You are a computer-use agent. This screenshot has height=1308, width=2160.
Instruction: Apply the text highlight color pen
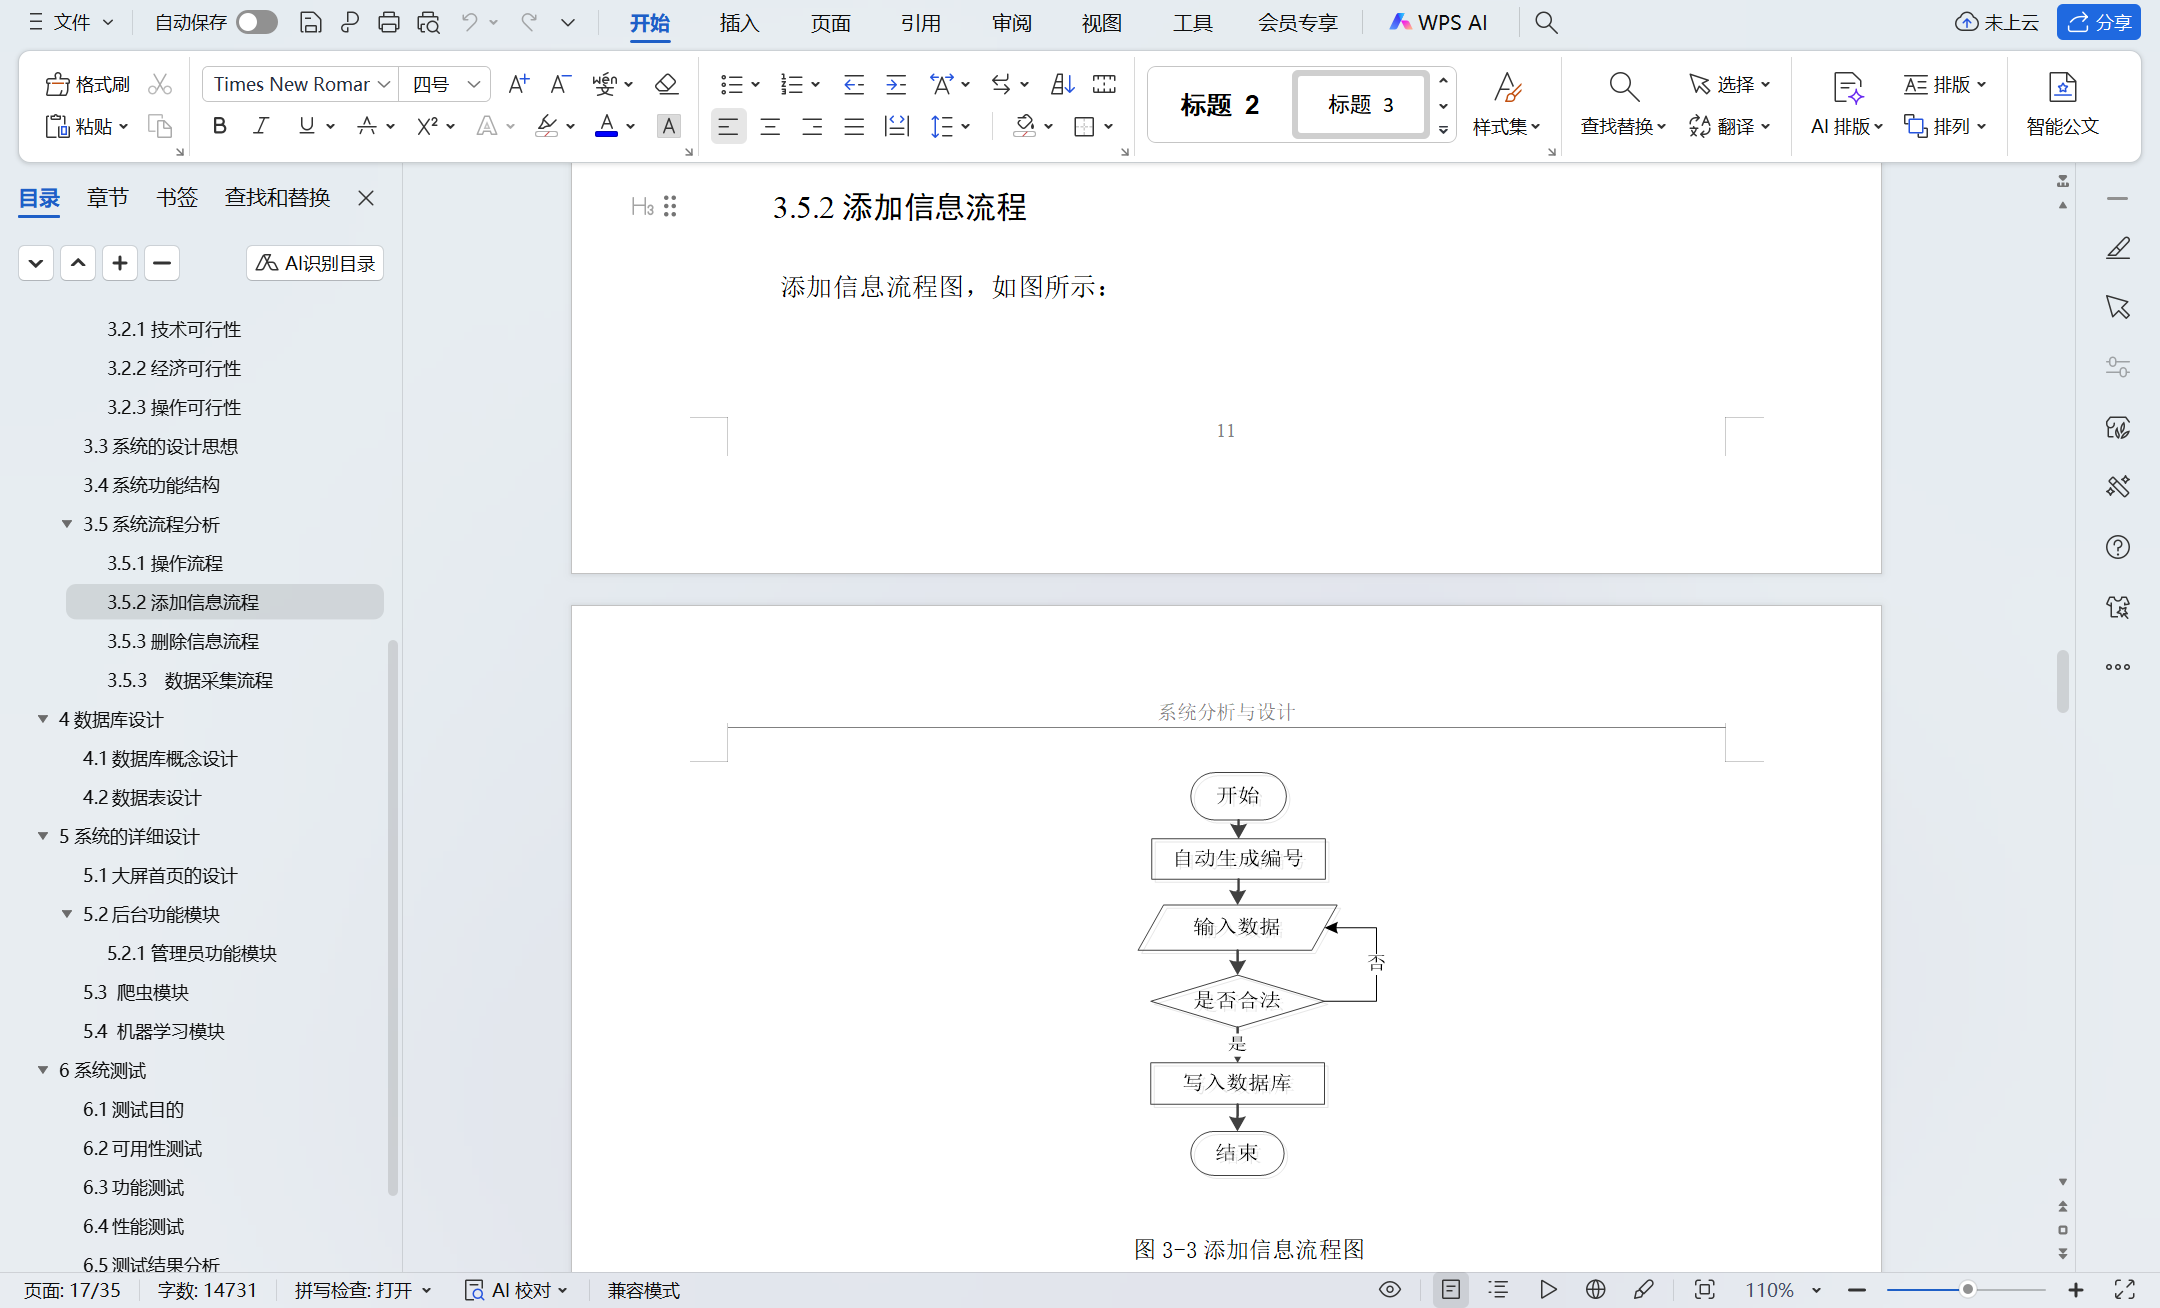coord(546,126)
